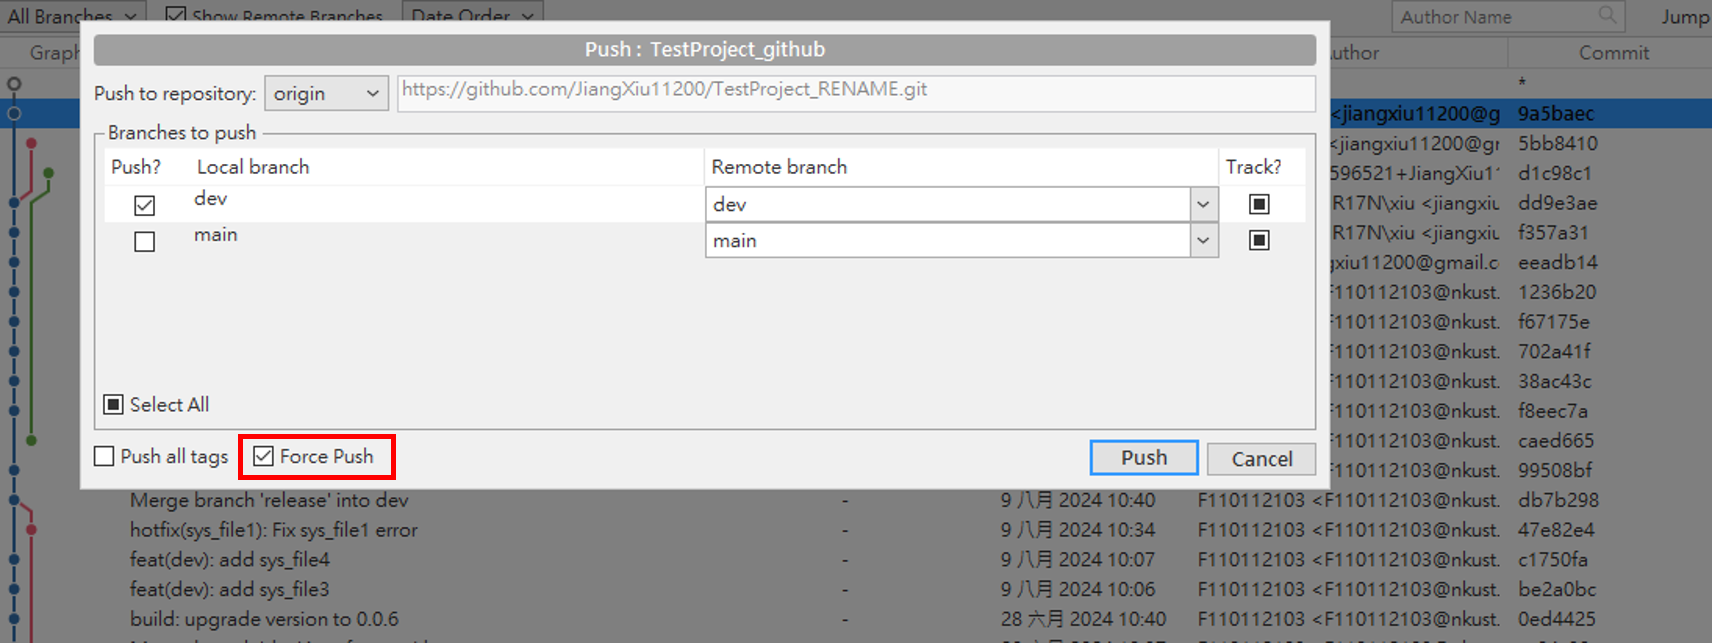The image size is (1712, 643).
Task: Click commit hash 47e82e4
Action: (1556, 530)
